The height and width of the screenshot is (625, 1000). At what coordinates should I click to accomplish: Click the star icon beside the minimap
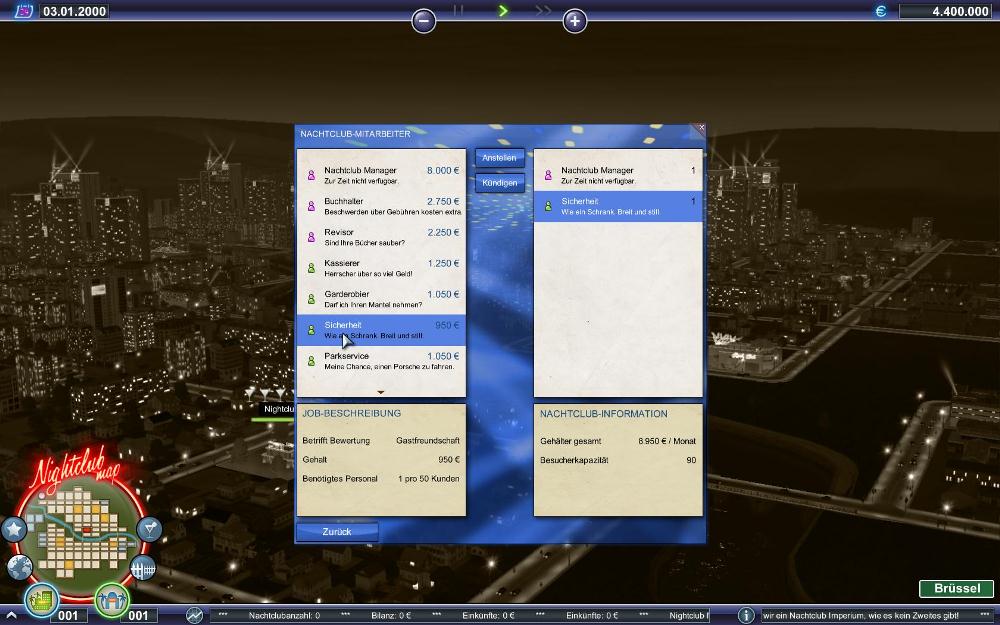click(14, 529)
